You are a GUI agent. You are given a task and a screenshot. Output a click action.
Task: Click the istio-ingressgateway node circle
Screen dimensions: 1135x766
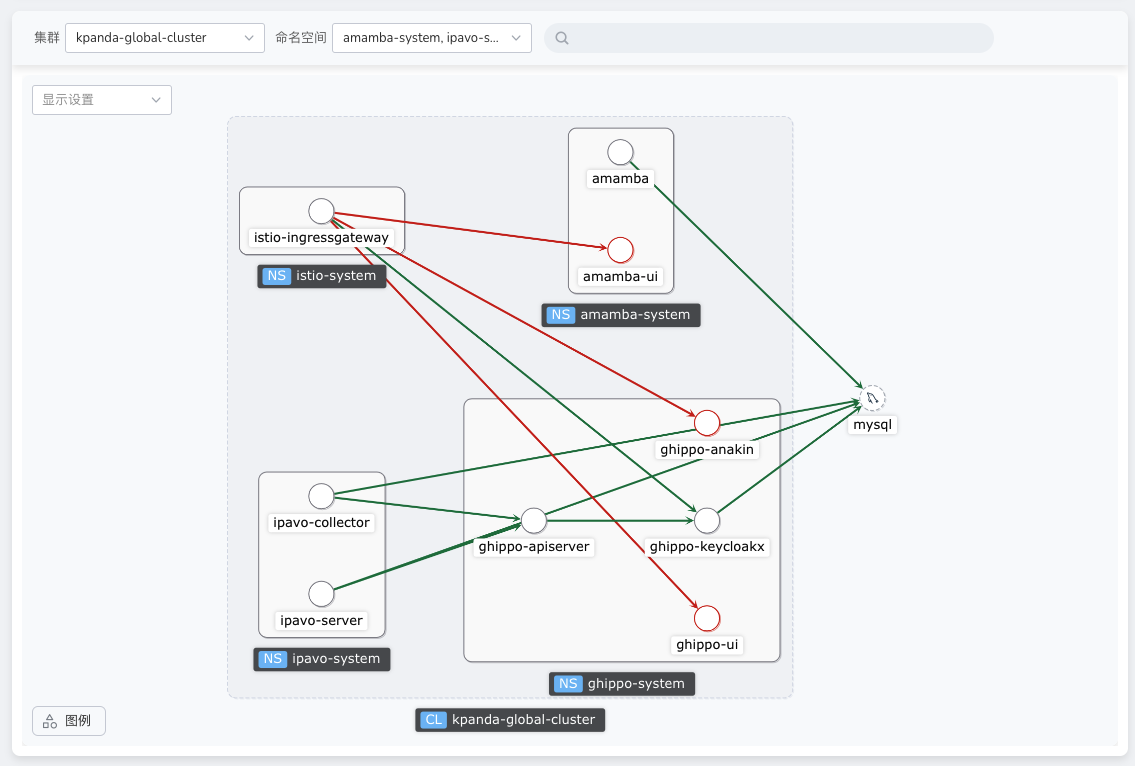(321, 211)
